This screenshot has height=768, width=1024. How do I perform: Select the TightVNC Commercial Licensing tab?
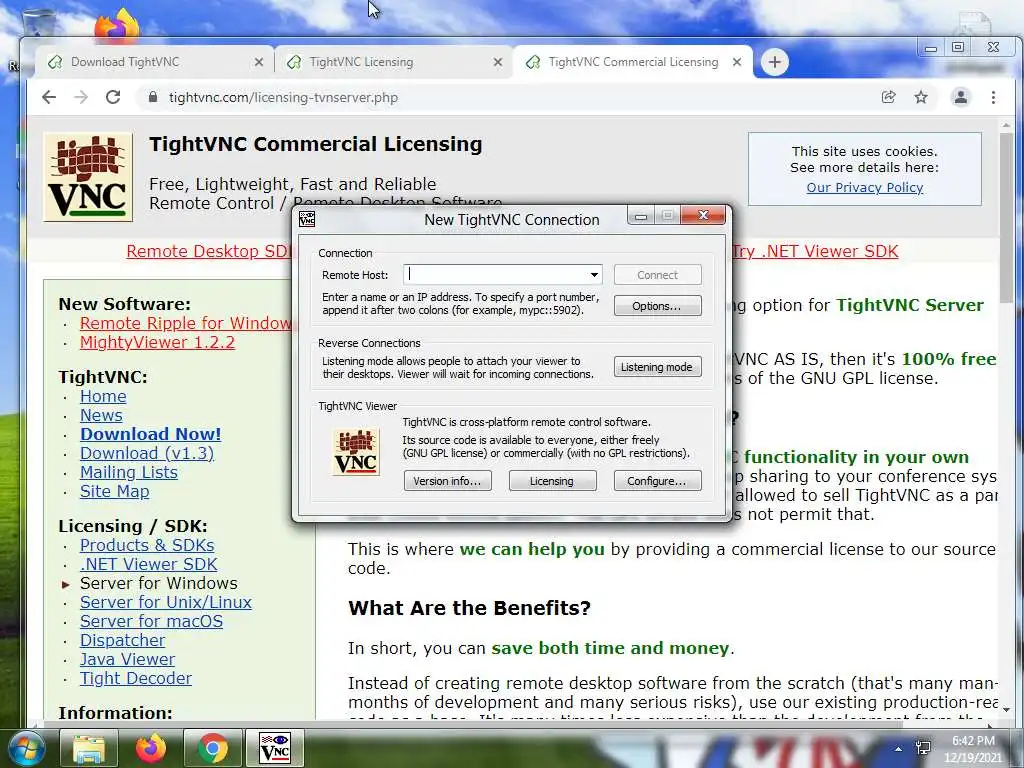(x=633, y=62)
